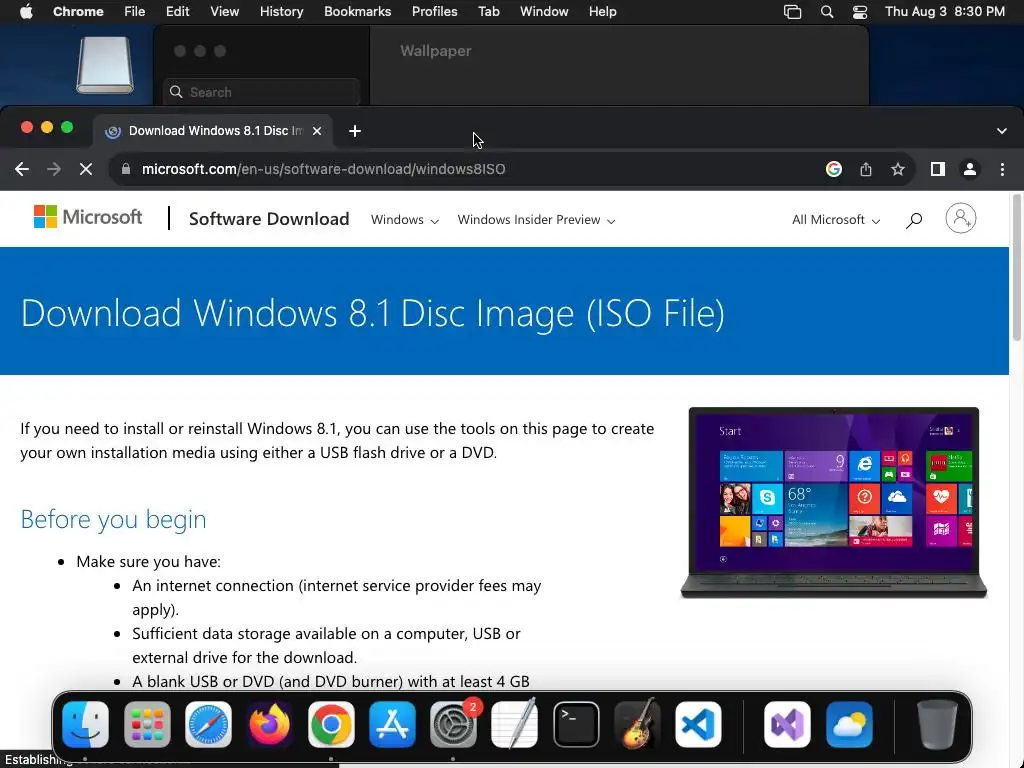Open Launchpad from the dock

tap(147, 724)
